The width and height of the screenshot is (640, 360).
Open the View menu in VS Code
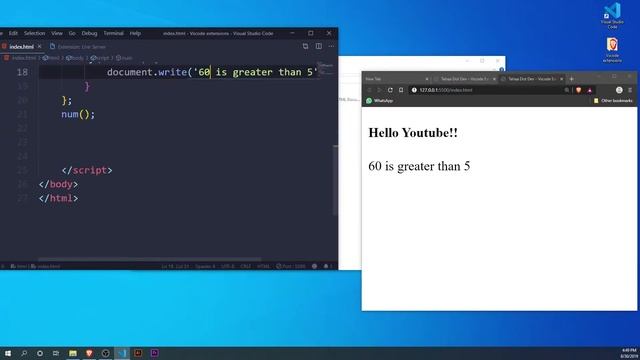click(x=57, y=33)
